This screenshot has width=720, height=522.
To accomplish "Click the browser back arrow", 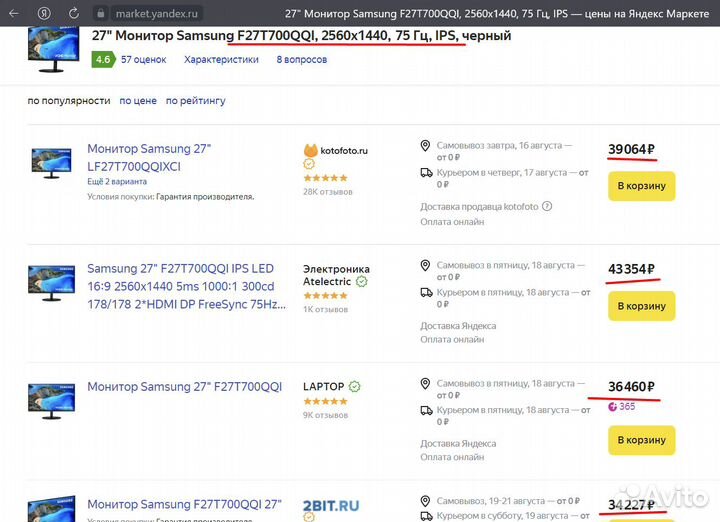I will (x=15, y=14).
